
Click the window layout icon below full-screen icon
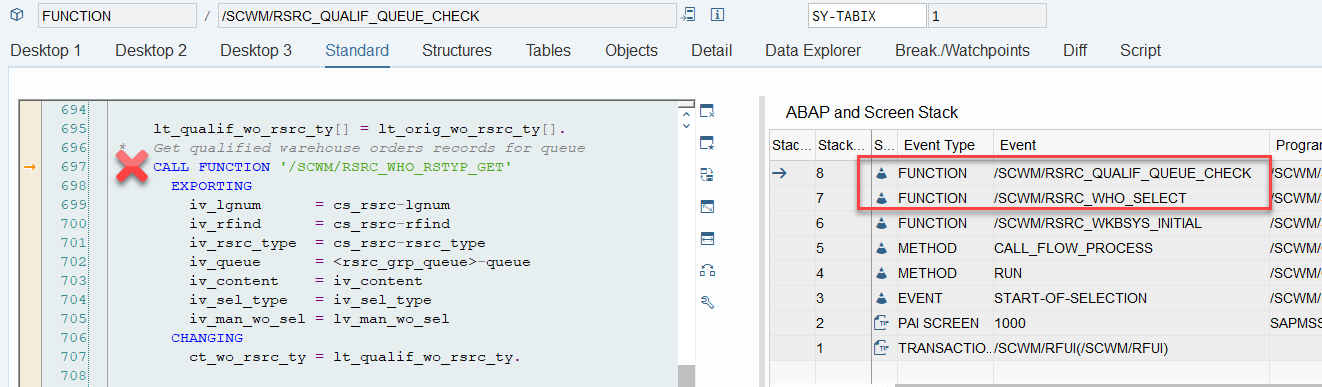pos(707,239)
